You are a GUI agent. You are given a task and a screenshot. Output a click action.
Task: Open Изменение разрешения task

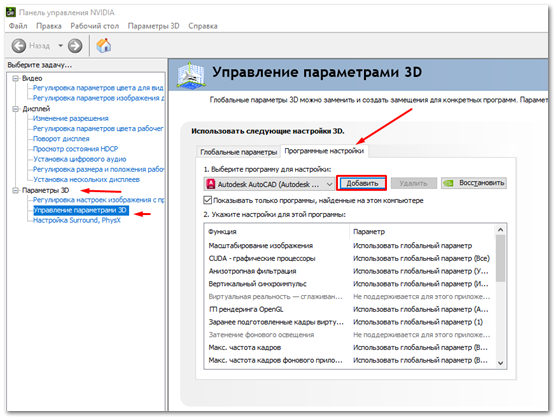coord(71,118)
